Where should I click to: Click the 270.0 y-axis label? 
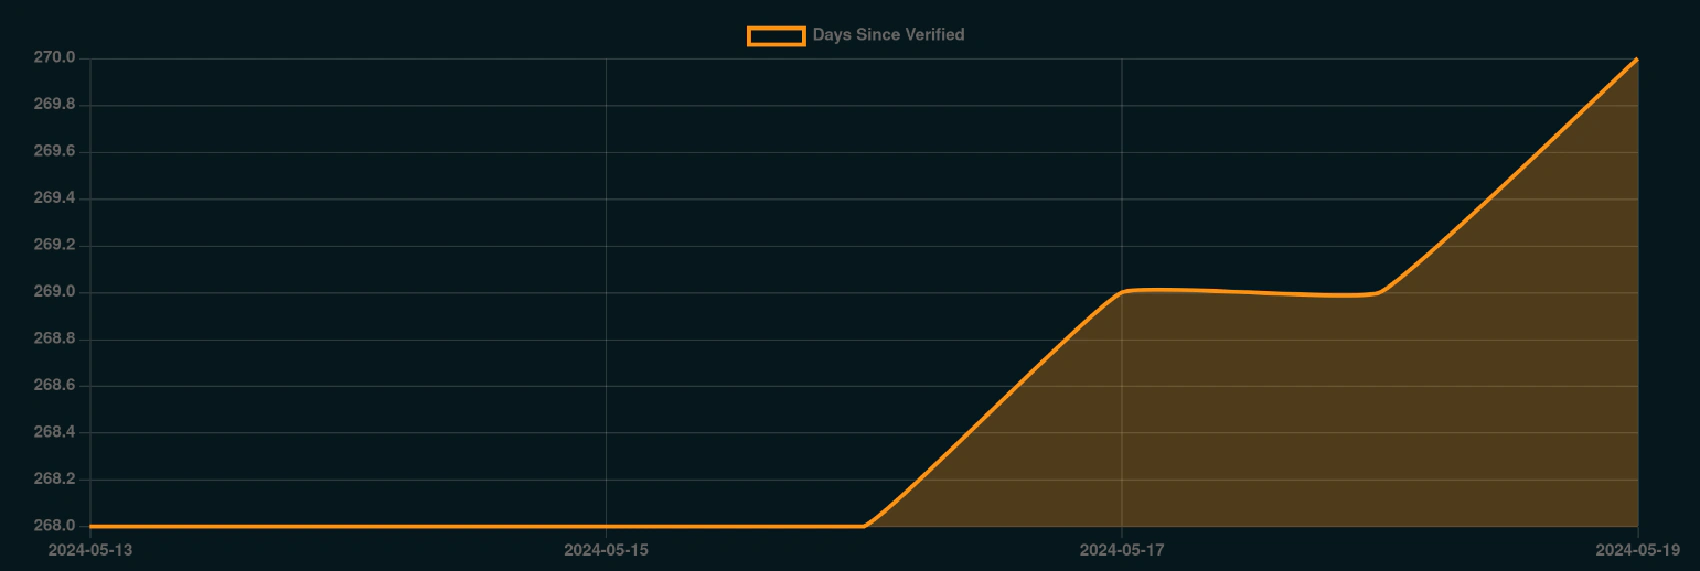54,58
